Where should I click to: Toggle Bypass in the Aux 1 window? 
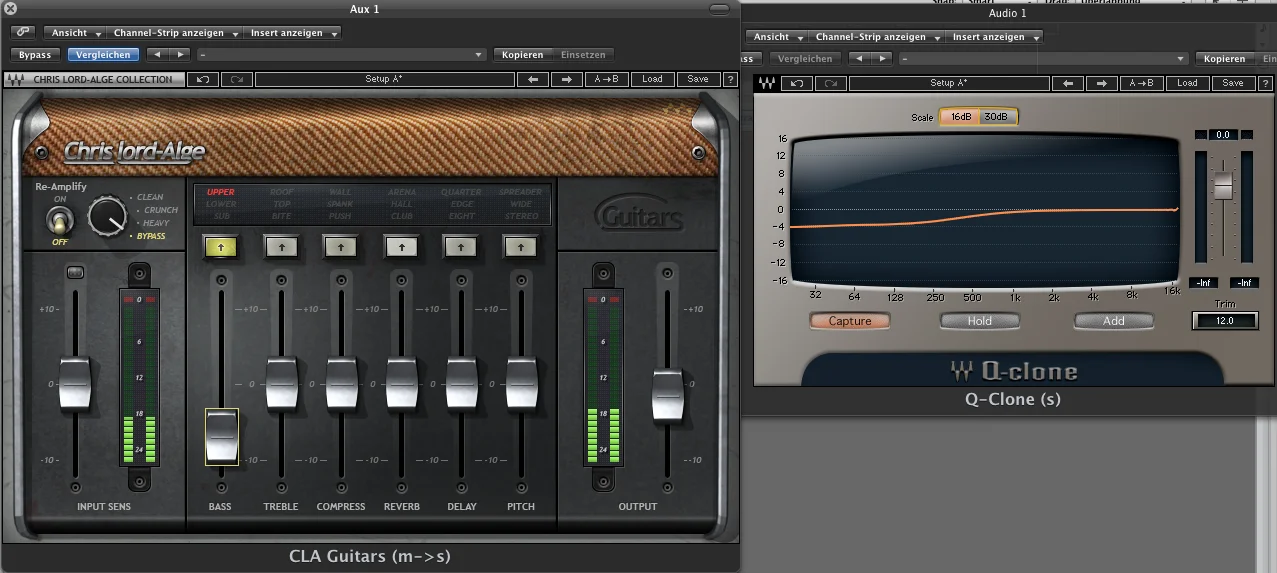pos(35,55)
